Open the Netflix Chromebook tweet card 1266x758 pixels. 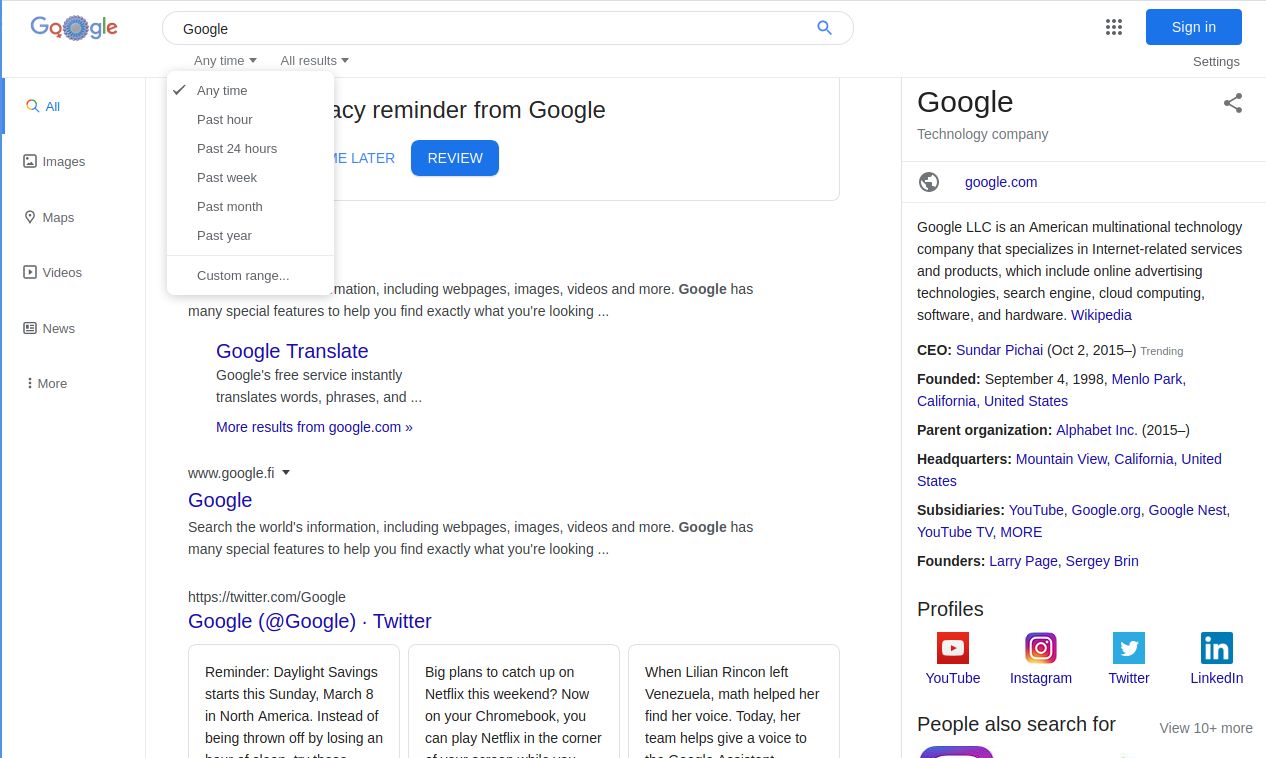pos(514,702)
